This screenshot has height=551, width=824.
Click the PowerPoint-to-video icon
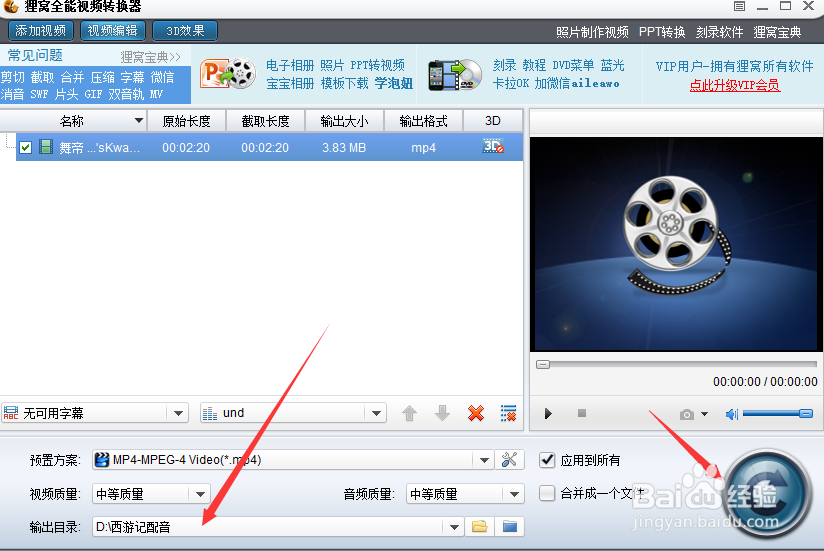pos(228,74)
